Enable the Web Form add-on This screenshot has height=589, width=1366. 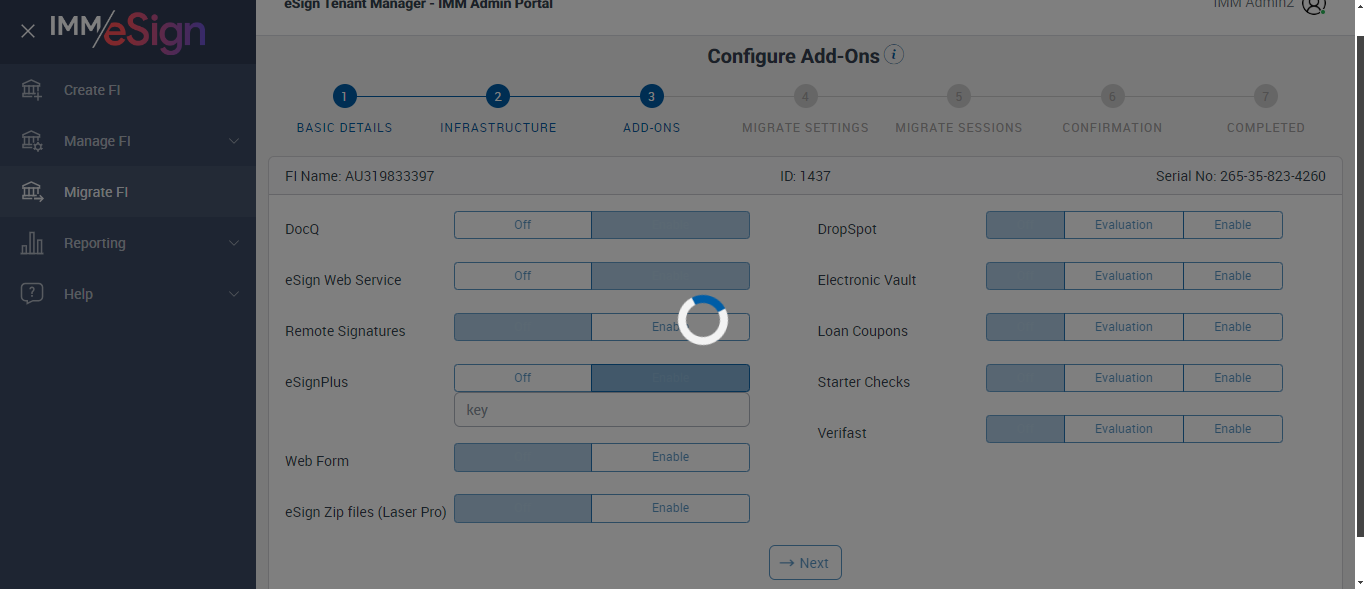(x=670, y=457)
